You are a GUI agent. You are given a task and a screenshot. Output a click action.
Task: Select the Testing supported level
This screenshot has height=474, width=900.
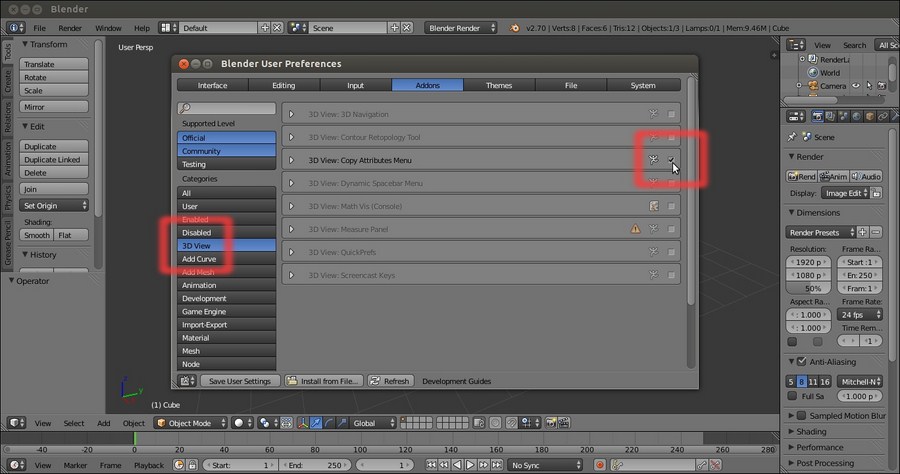[x=226, y=164]
